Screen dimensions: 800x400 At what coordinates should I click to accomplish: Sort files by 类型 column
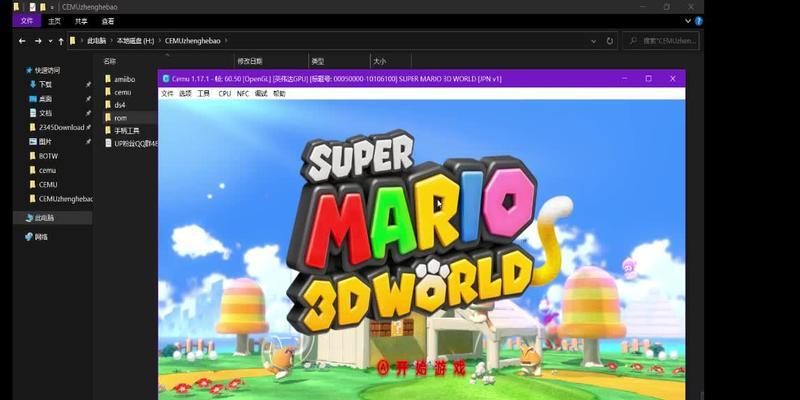(x=317, y=61)
